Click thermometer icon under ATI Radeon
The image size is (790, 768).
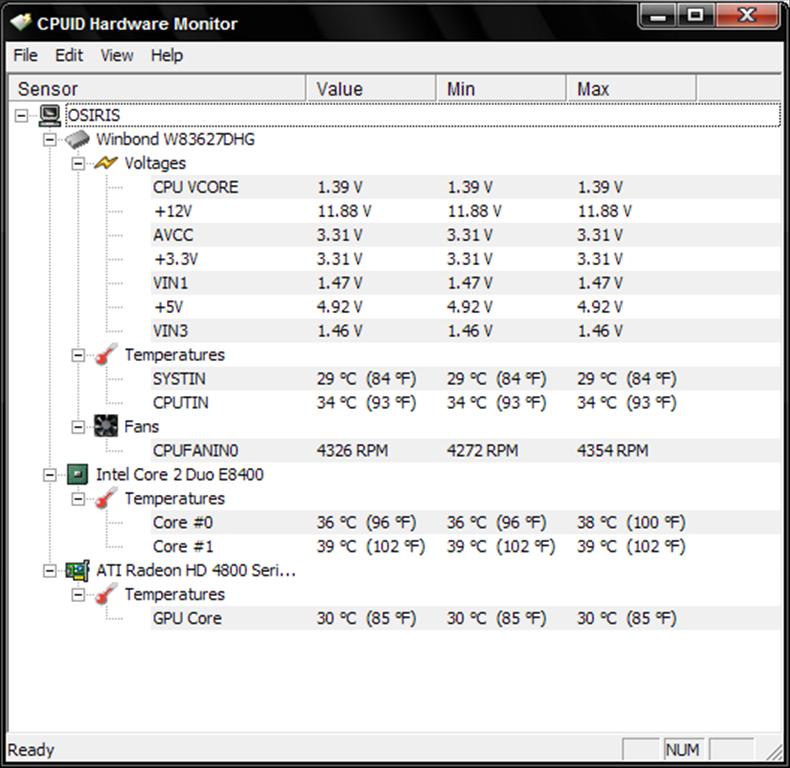(106, 594)
